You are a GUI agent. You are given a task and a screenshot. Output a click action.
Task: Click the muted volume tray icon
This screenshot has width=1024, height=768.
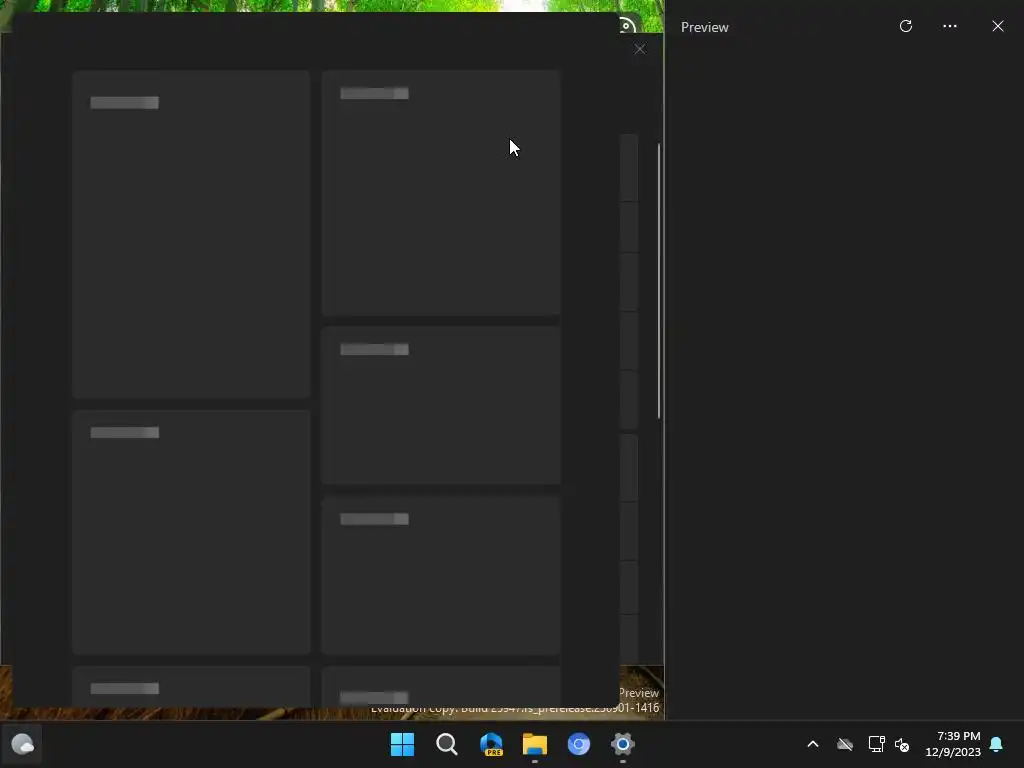tap(903, 744)
